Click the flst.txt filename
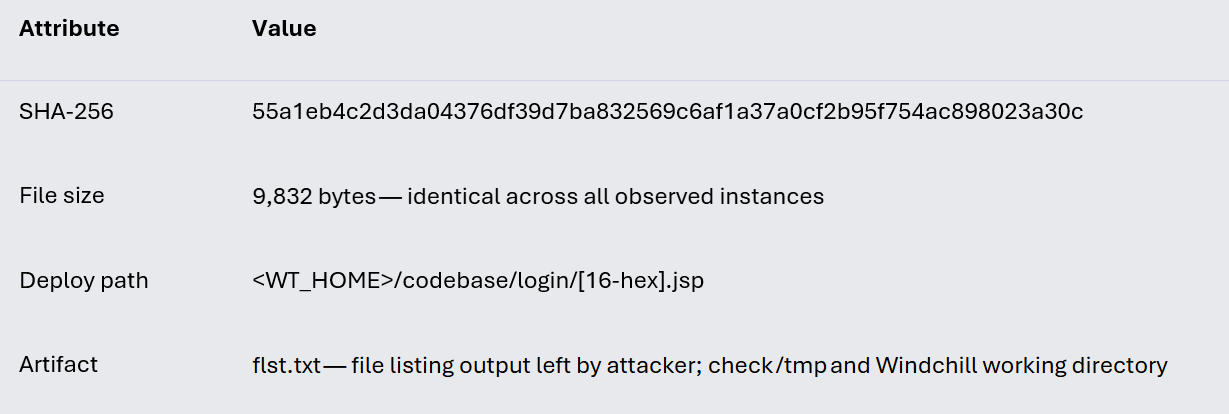This screenshot has width=1229, height=414. 287,366
